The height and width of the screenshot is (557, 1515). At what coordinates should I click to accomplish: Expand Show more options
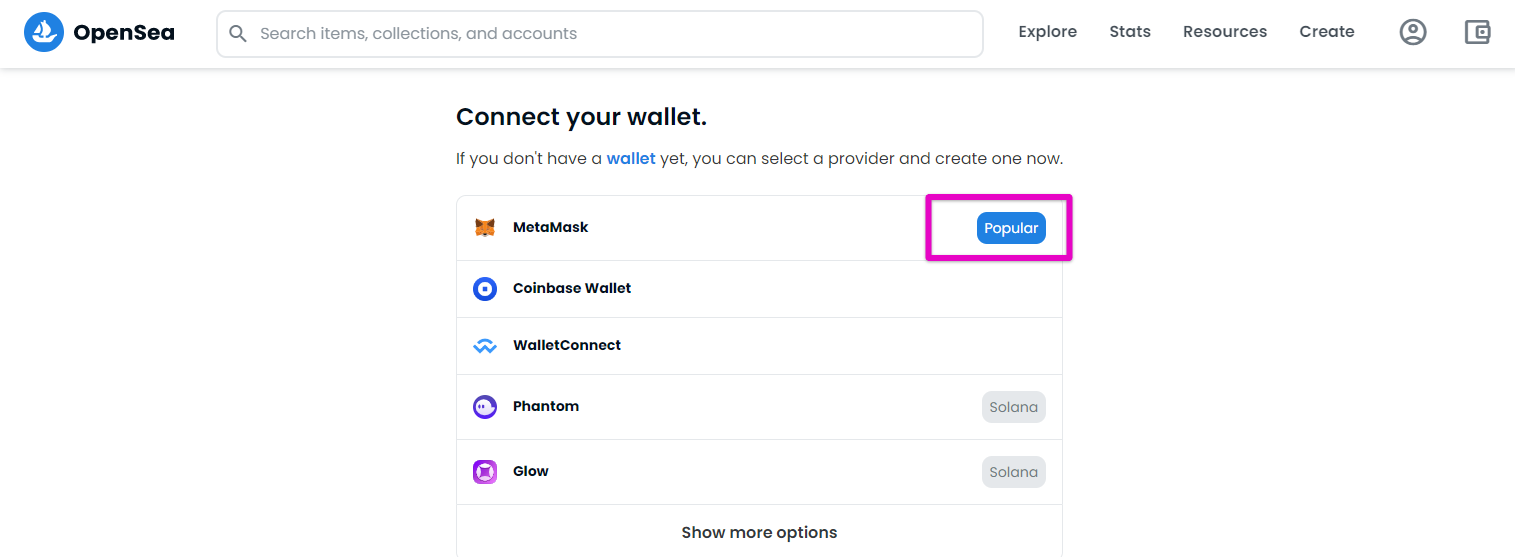(x=759, y=532)
